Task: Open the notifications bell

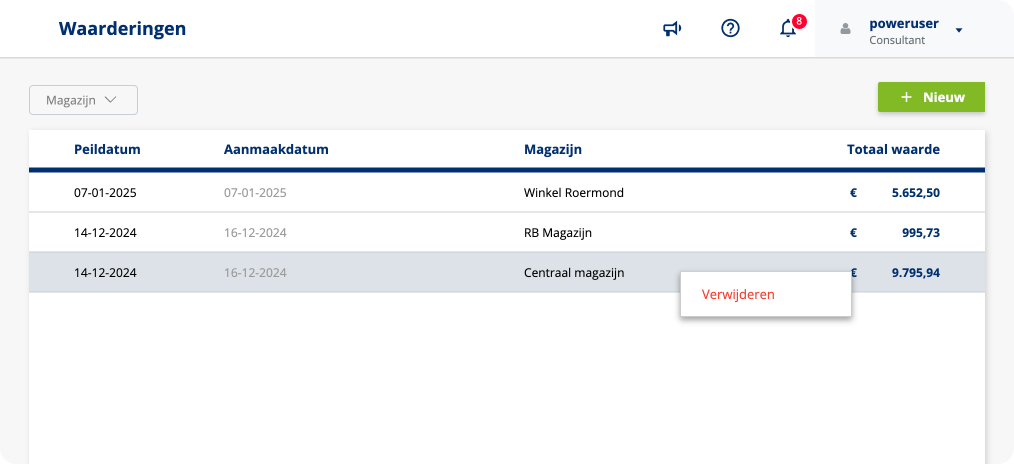Action: click(788, 29)
